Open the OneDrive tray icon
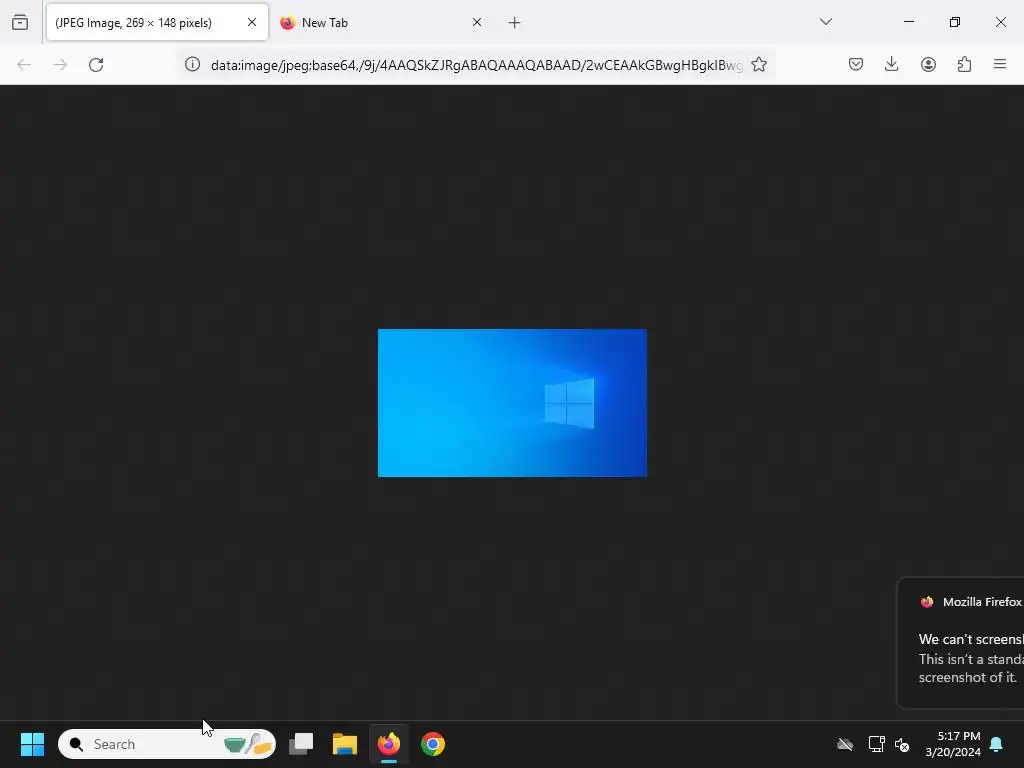The width and height of the screenshot is (1024, 768). [845, 744]
